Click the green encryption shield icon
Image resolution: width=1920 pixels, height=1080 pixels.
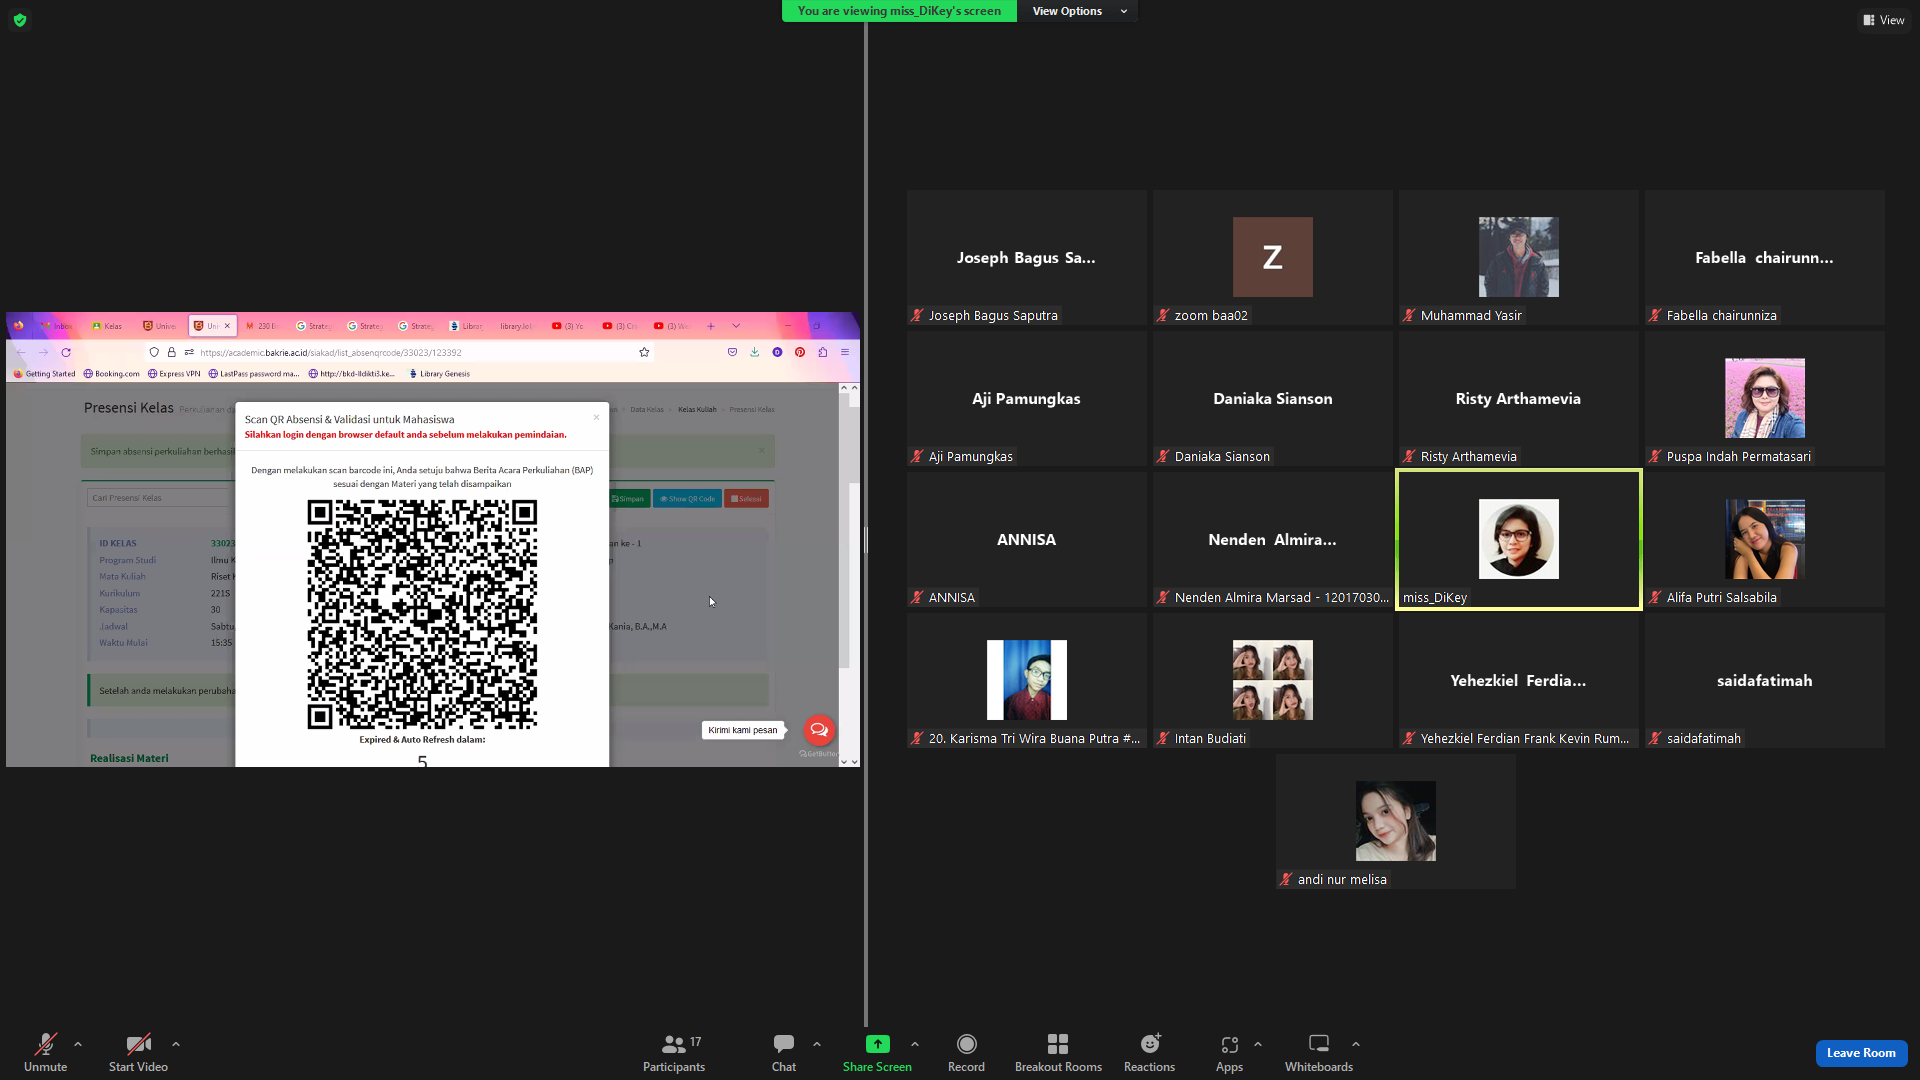(20, 20)
